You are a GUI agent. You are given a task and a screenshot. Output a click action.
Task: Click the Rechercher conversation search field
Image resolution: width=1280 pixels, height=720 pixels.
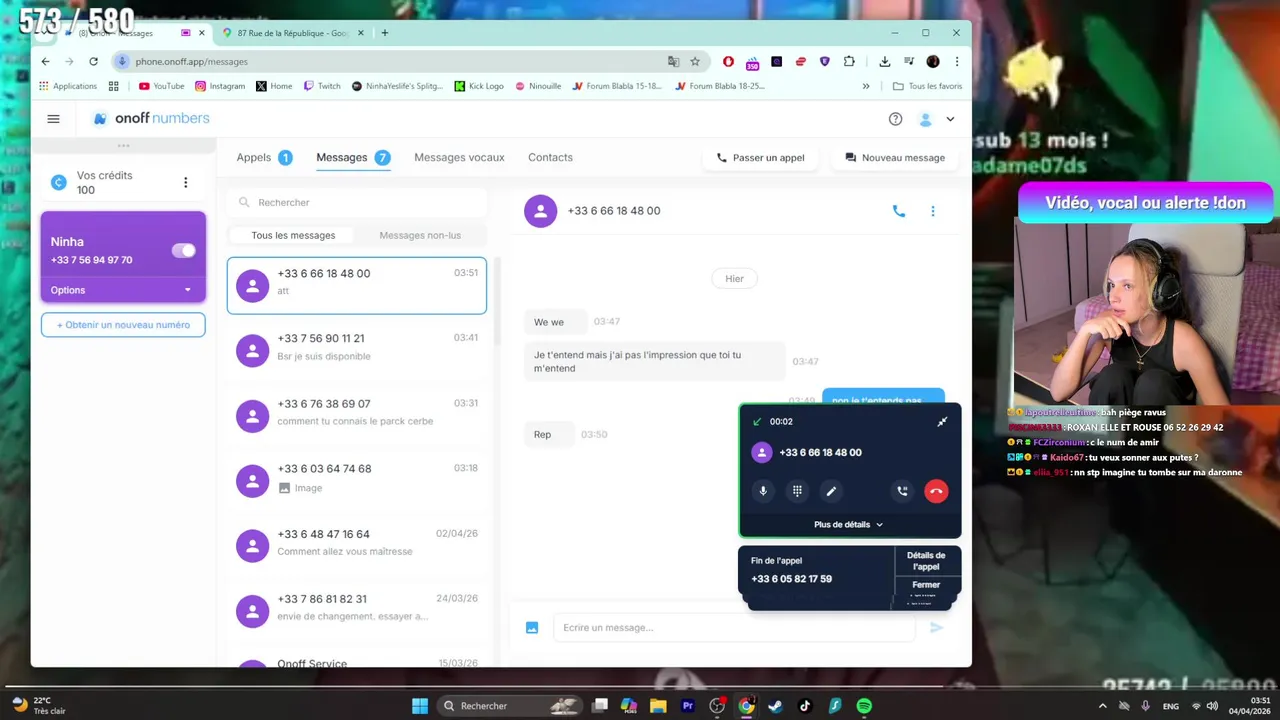coord(357,202)
